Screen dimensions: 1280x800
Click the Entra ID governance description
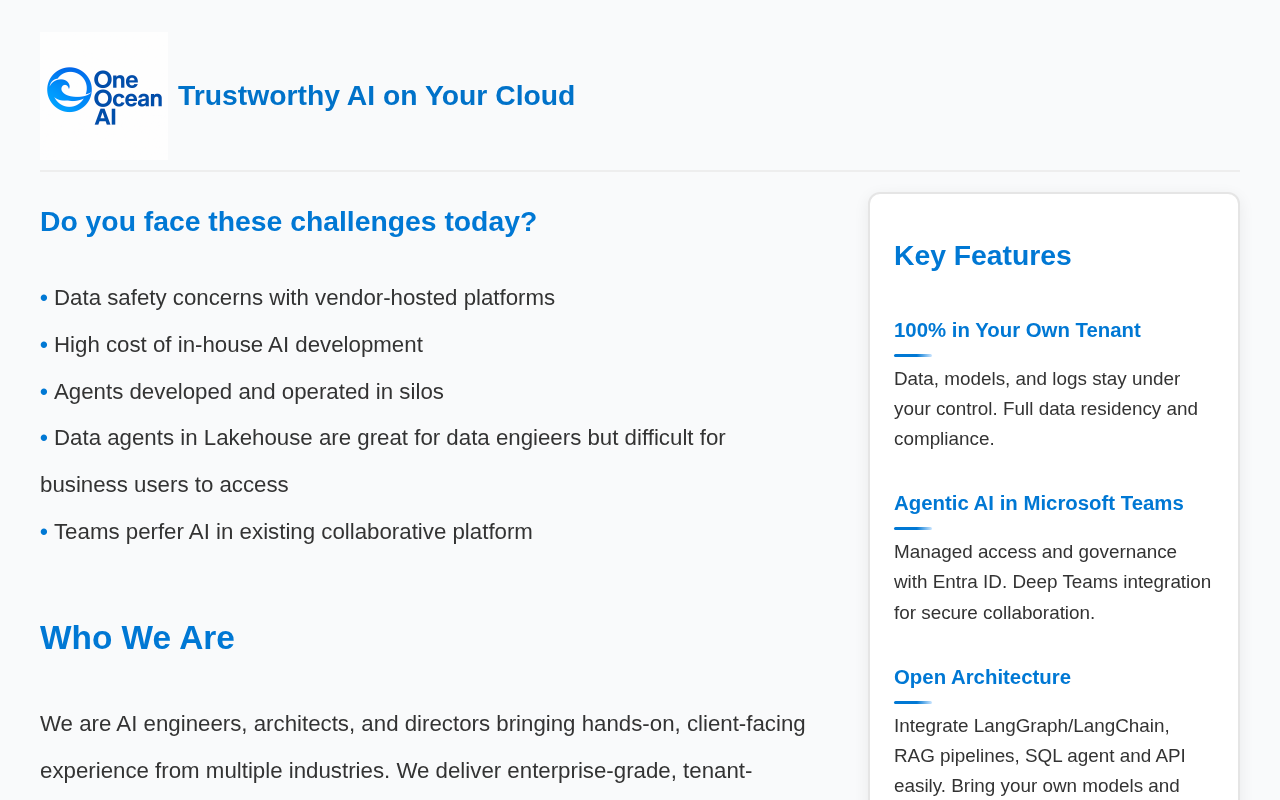[x=1052, y=582]
